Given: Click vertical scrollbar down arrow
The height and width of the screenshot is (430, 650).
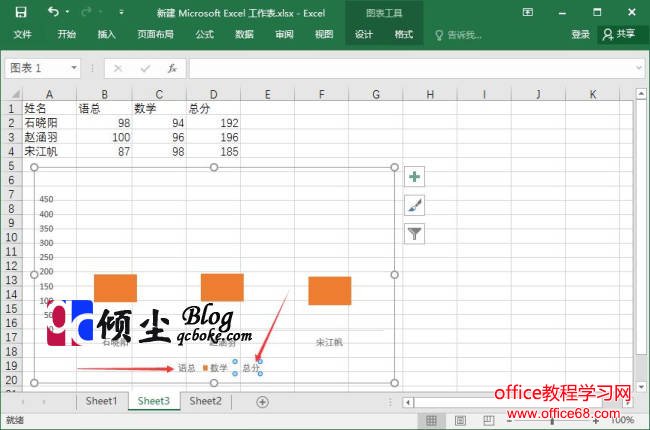Looking at the screenshot, I should [641, 387].
